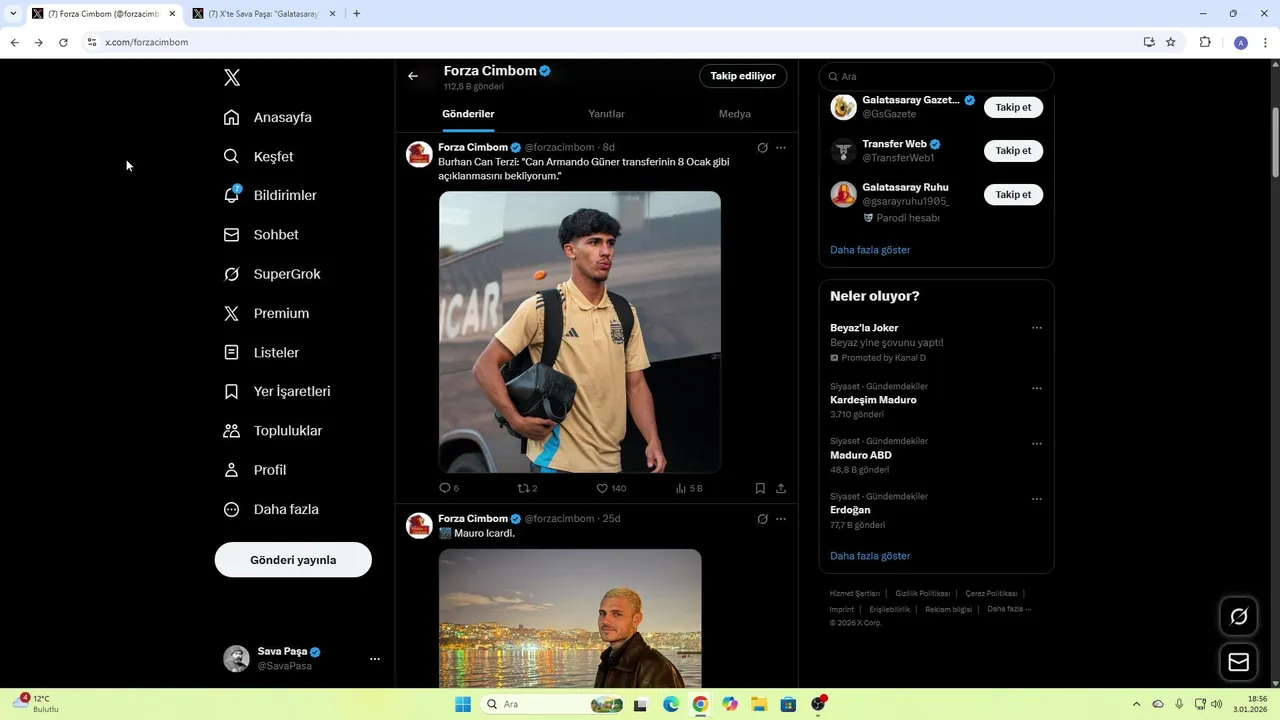Viewport: 1280px width, 720px height.
Task: Open Microsoft Edge from the taskbar
Action: (671, 704)
